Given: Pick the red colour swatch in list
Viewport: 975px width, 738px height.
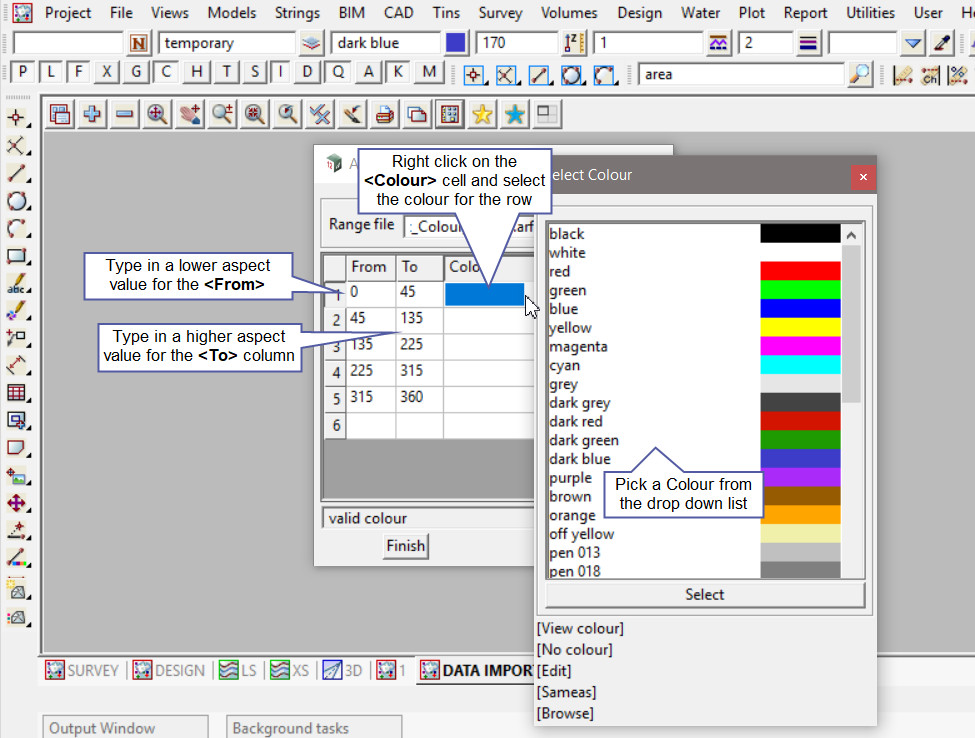Looking at the screenshot, I should click(x=800, y=271).
